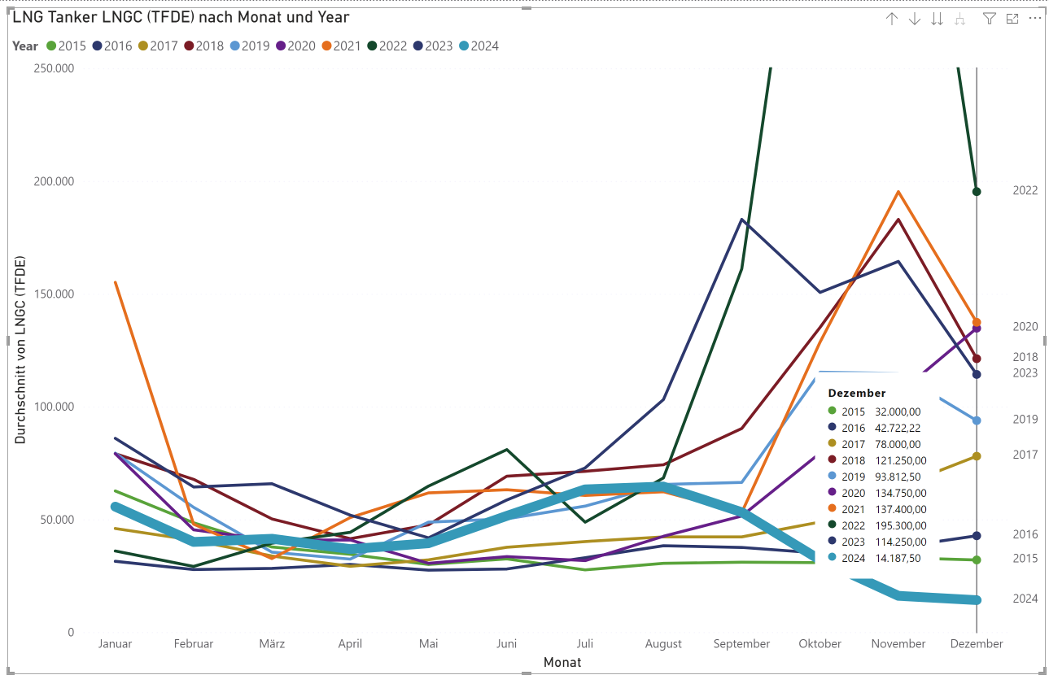Screen dimensions: 1049x675
Task: Expand all down one hierarchy level
Action: click(x=960, y=19)
